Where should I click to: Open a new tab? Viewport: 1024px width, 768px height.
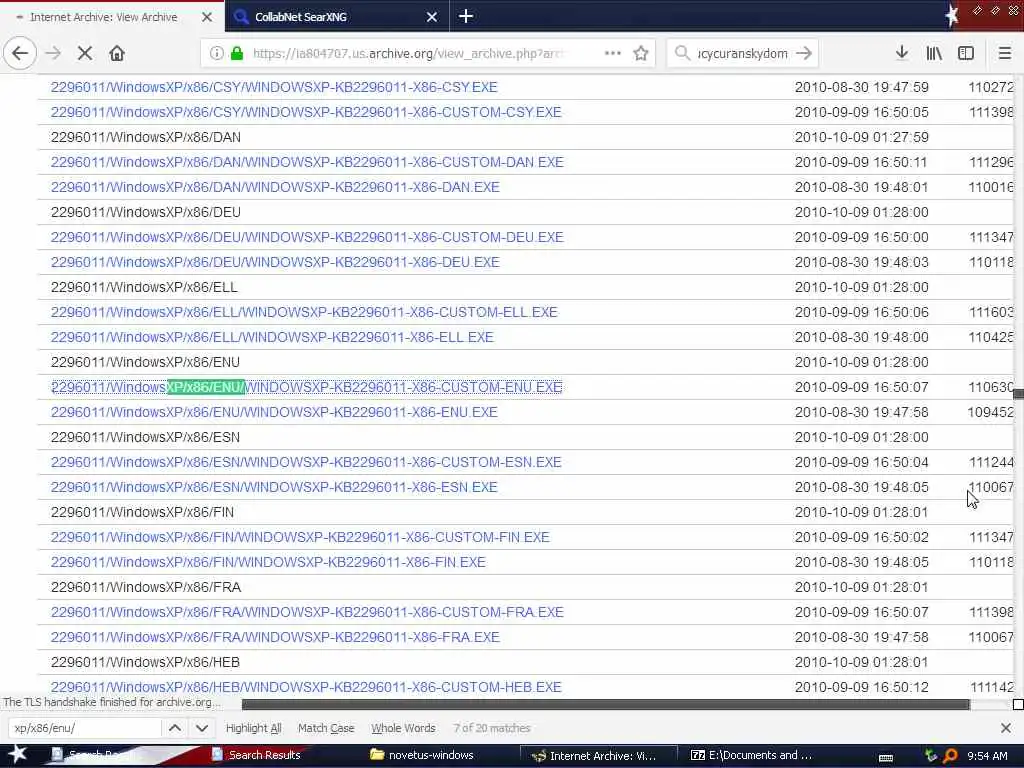466,16
